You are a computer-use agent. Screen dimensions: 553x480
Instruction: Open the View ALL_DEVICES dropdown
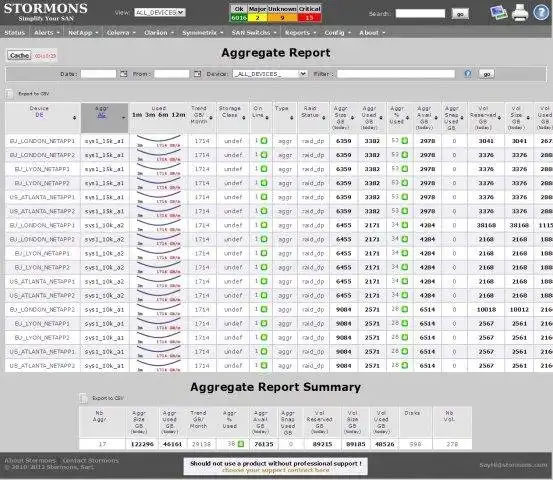(x=160, y=13)
